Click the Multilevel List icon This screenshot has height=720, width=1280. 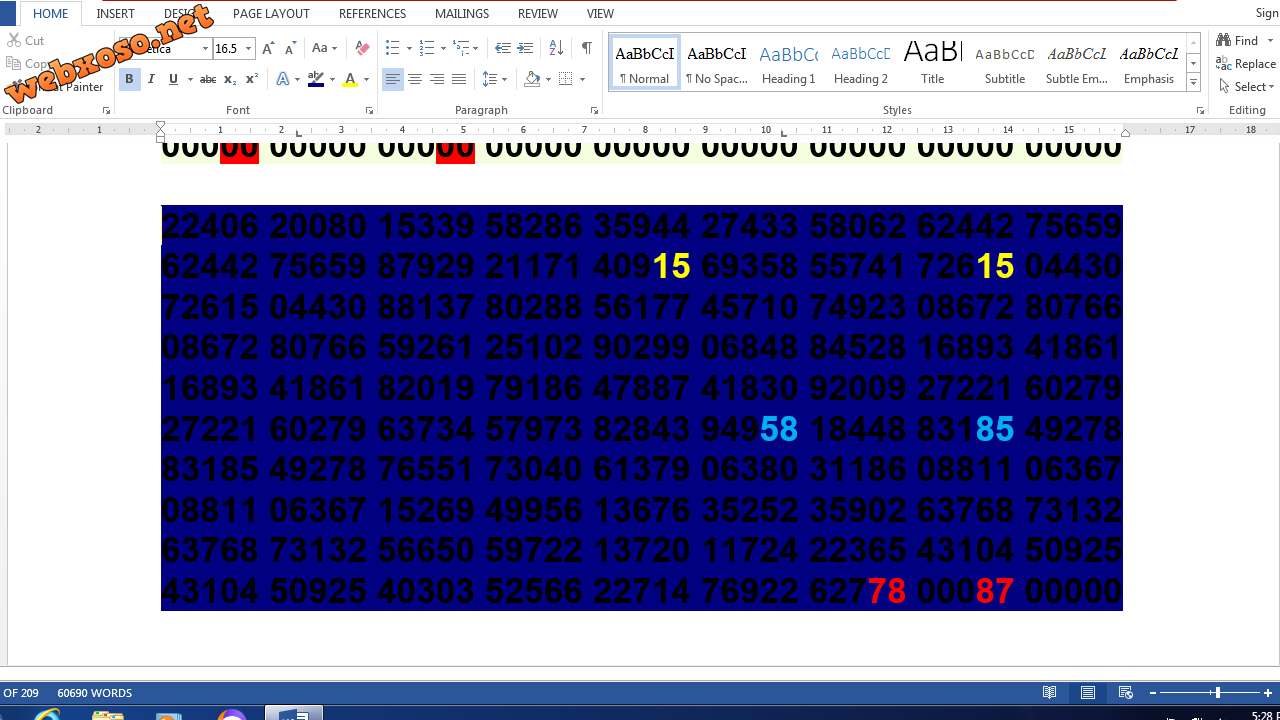click(461, 48)
